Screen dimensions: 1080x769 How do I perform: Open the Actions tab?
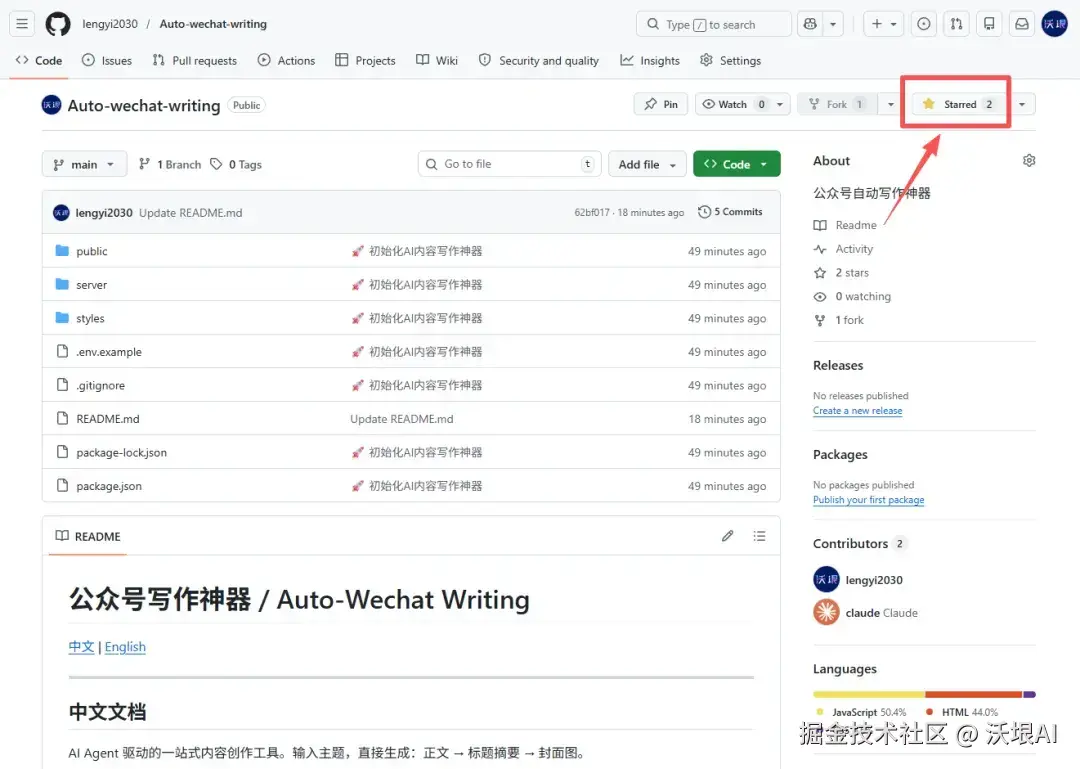286,61
